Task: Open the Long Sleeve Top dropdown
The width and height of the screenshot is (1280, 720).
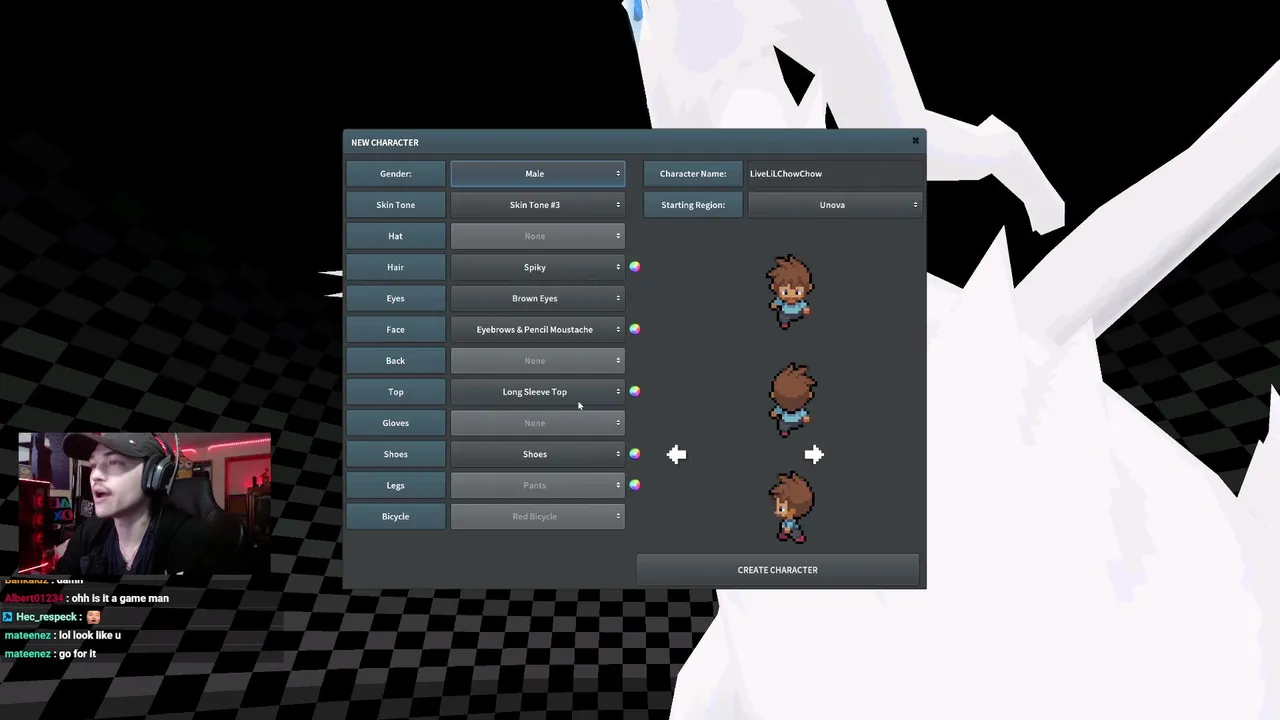Action: click(538, 392)
